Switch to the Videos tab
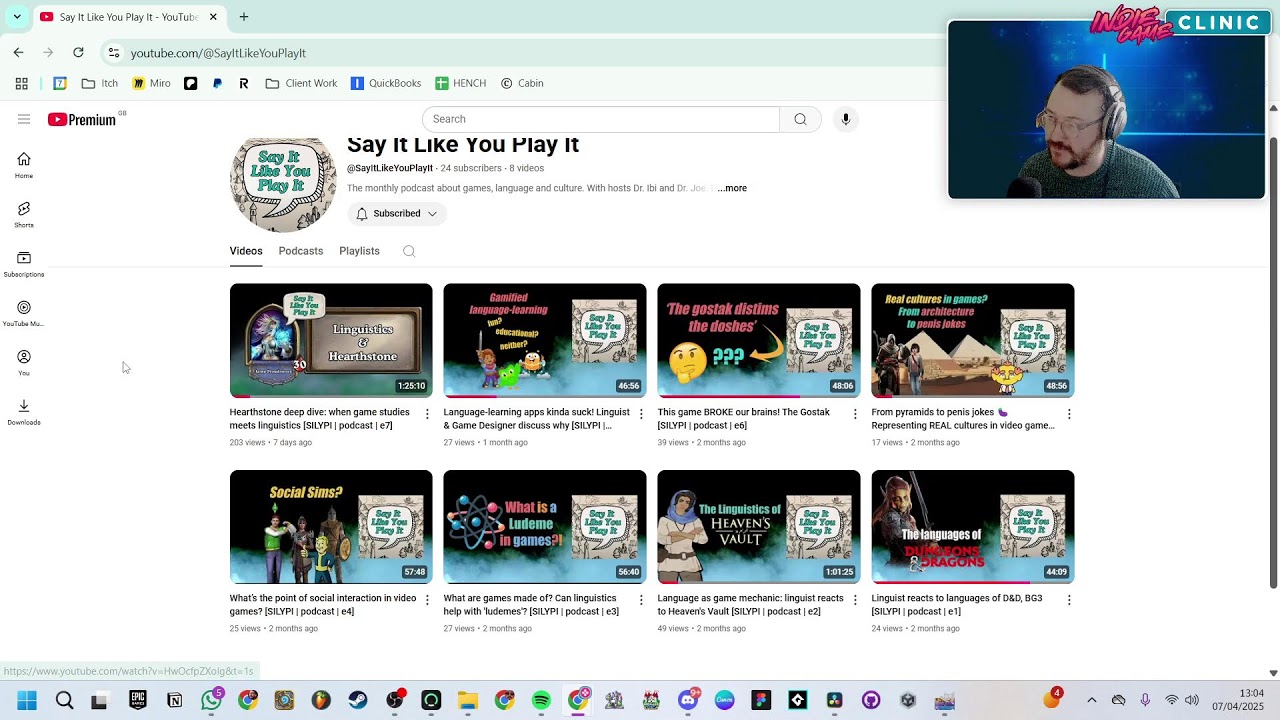Viewport: 1280px width, 720px height. 246,251
